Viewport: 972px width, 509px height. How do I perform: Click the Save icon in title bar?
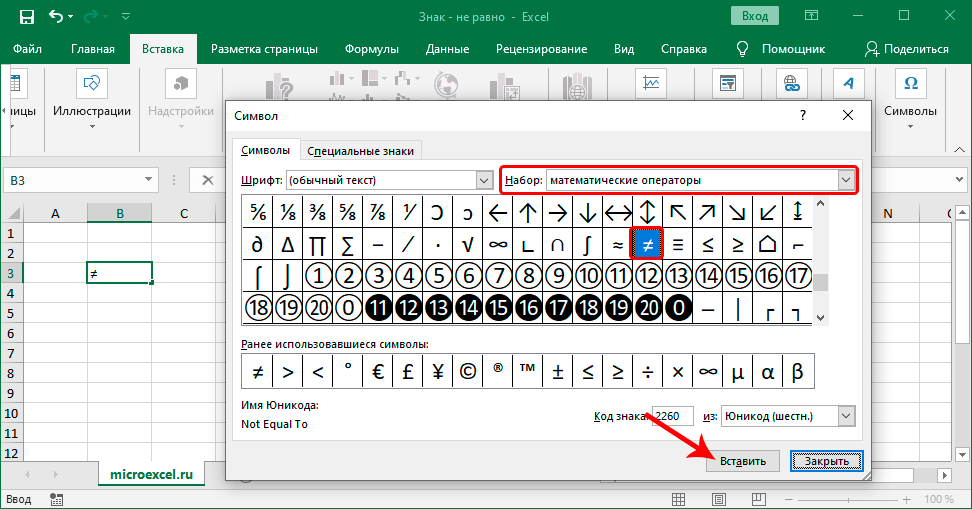click(x=26, y=17)
